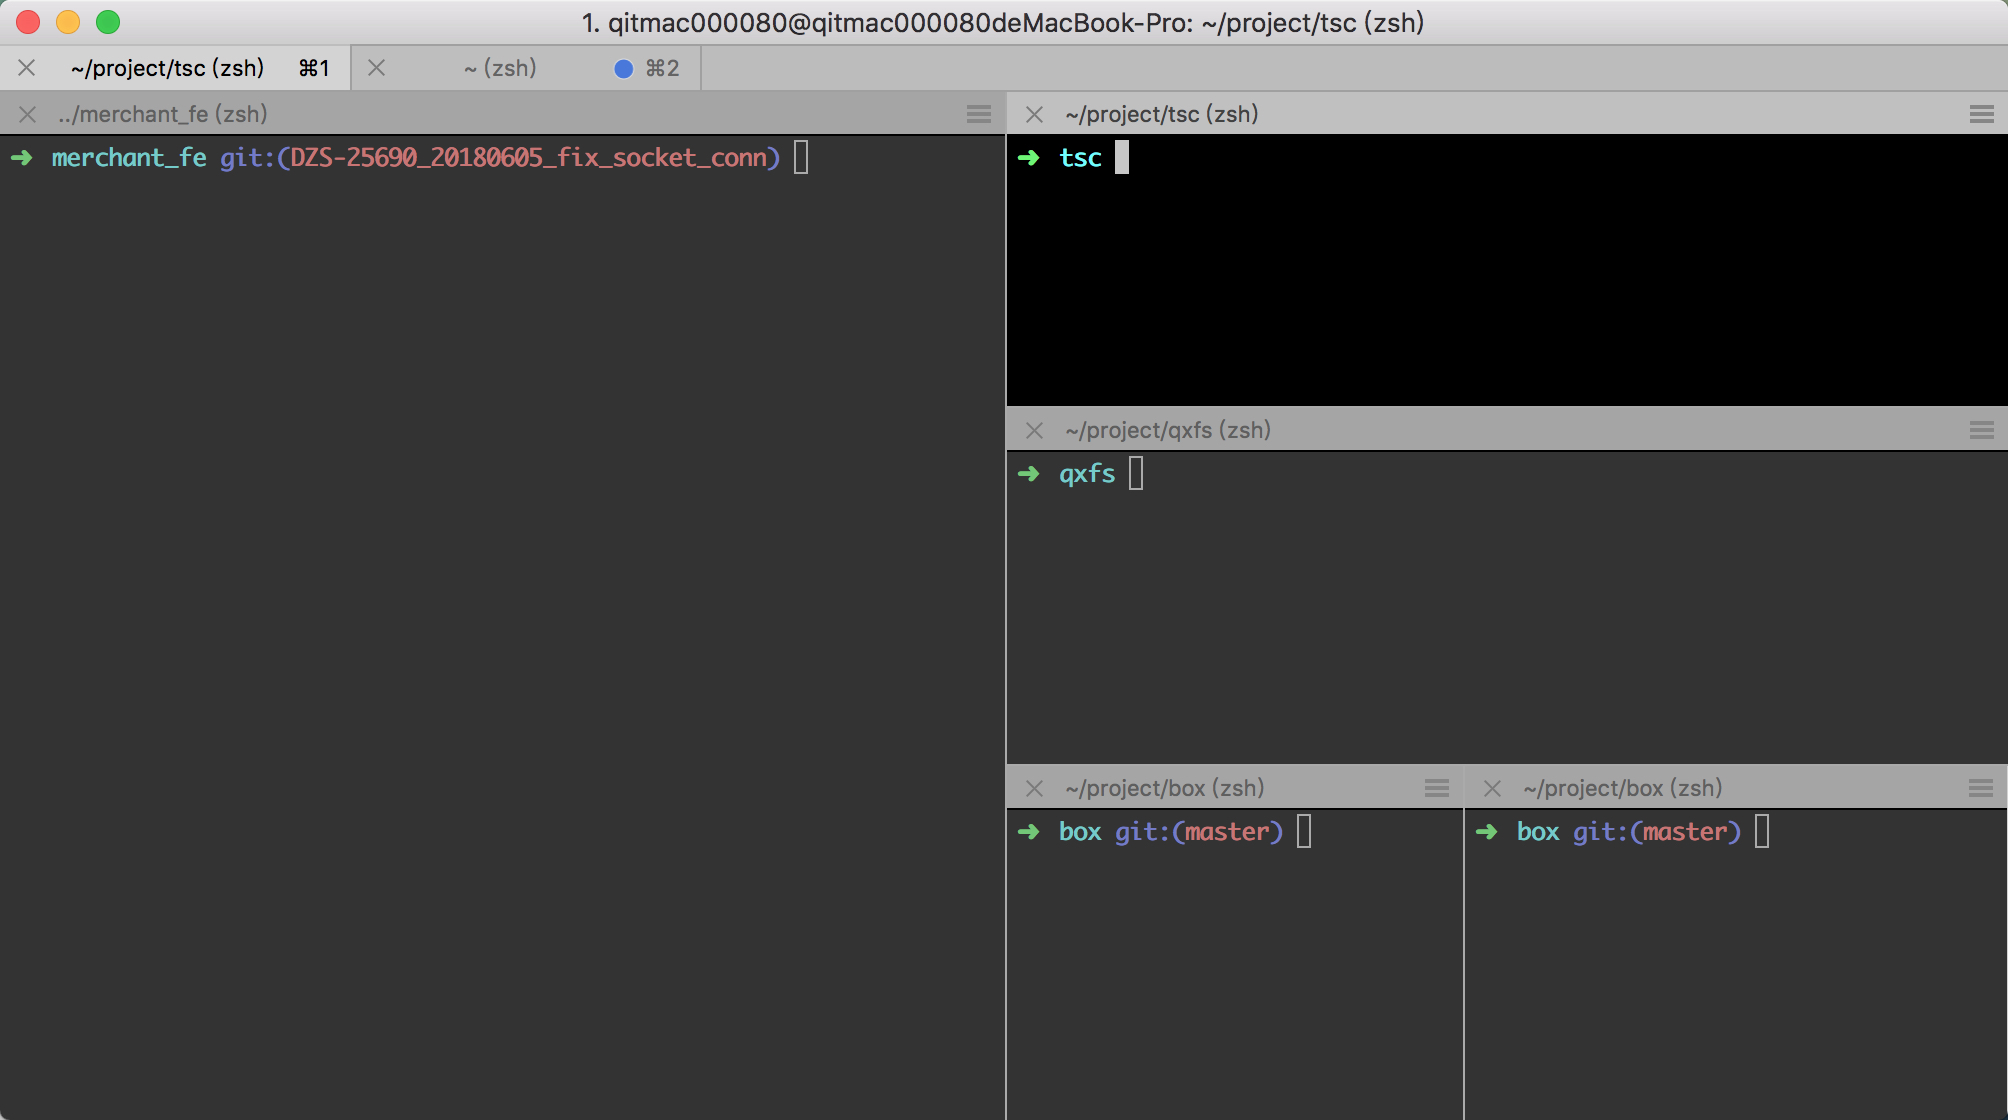The width and height of the screenshot is (2008, 1120).
Task: Click the ⌘2 shortcut label on second tab
Action: pos(662,68)
